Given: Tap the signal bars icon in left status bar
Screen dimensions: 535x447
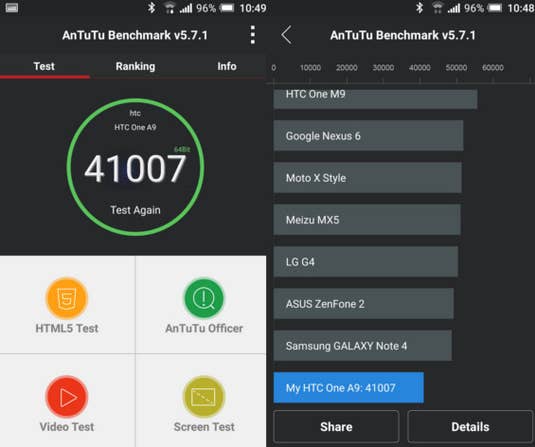Looking at the screenshot, I should [186, 8].
